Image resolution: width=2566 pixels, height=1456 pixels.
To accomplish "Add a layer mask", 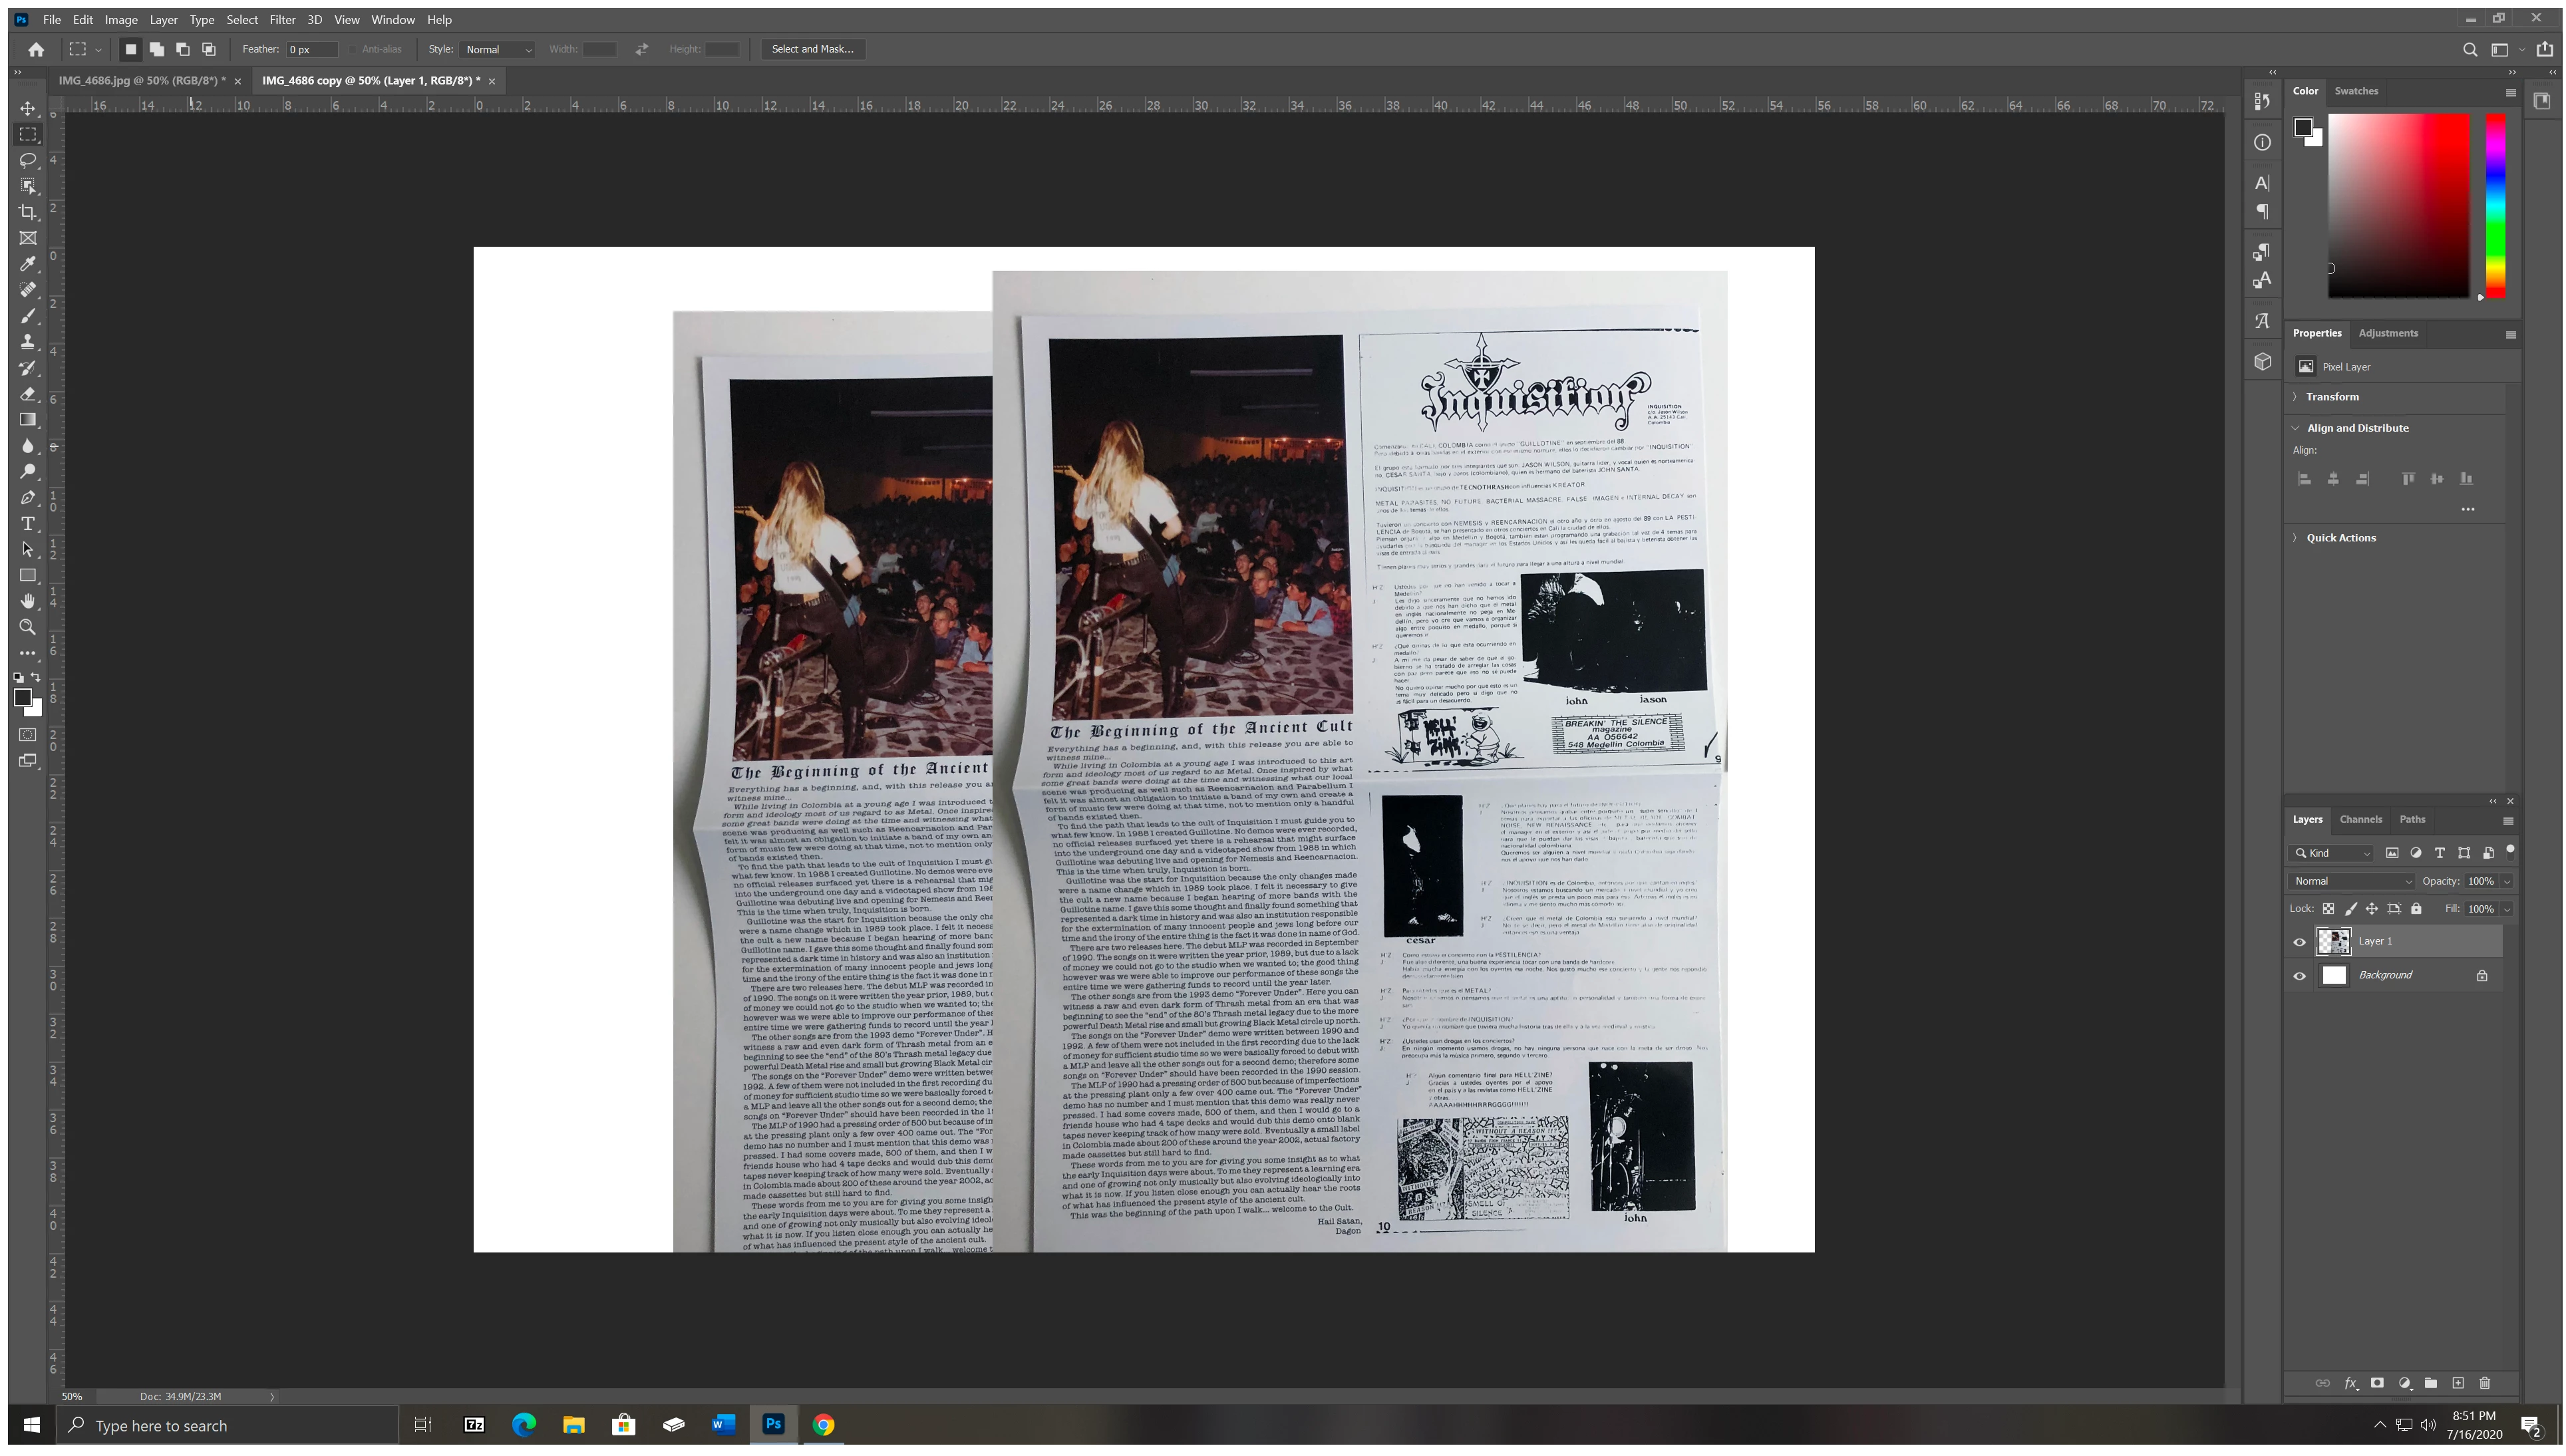I will (2377, 1383).
